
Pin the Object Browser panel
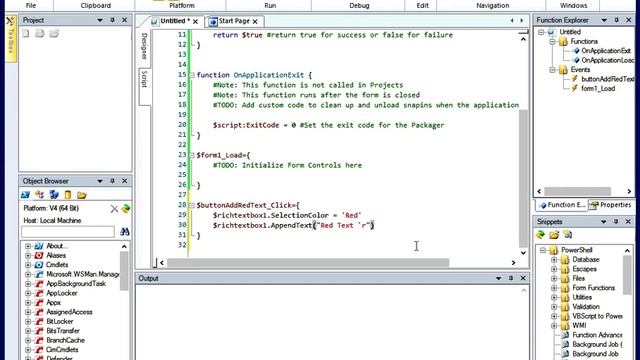(112, 181)
